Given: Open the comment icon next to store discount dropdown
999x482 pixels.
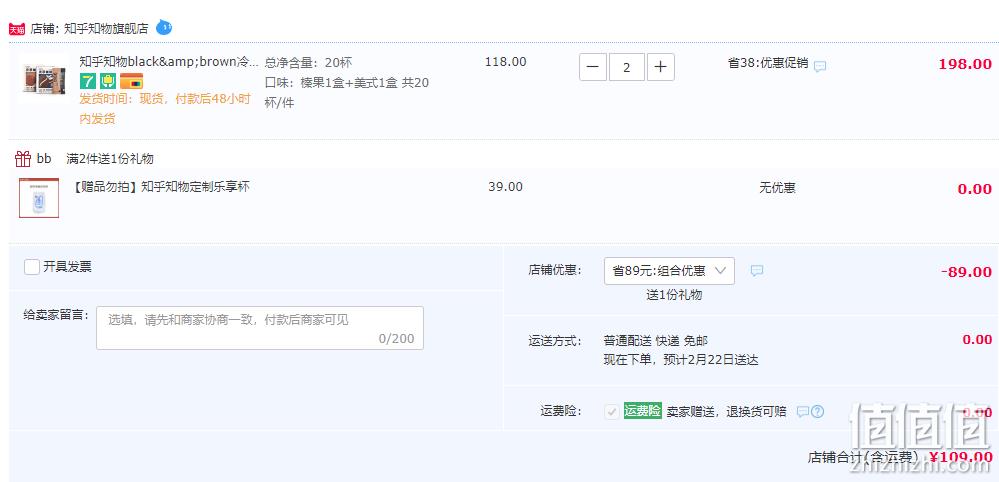Looking at the screenshot, I should coord(757,271).
